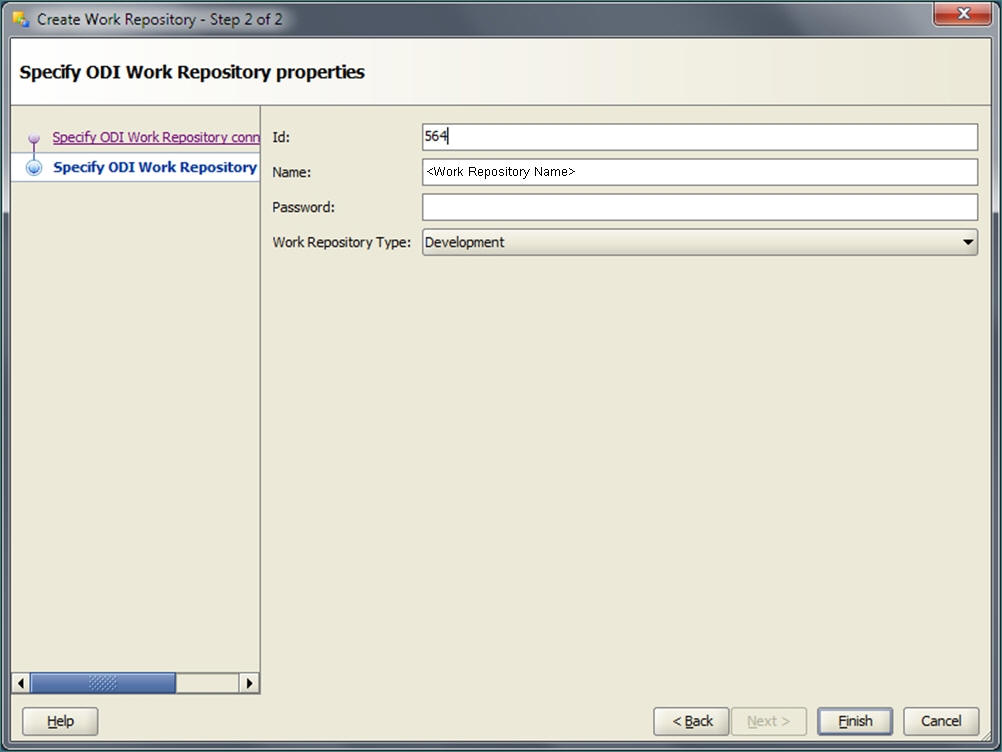Screen dimensions: 1002x752
Task: Open the Work Repository Type dropdown
Action: [x=700, y=242]
